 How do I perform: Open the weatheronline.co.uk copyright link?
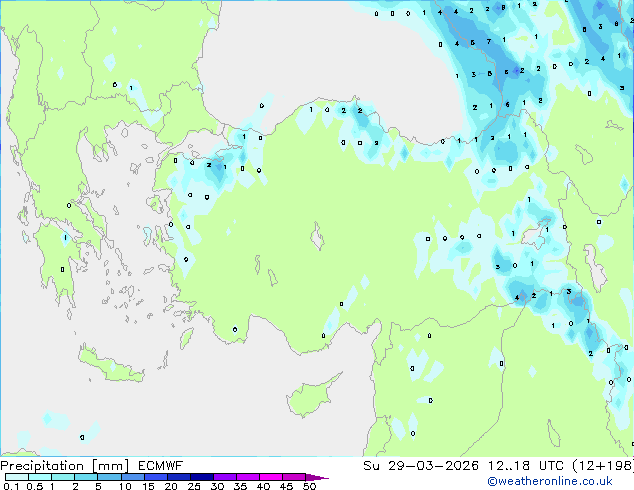550,481
